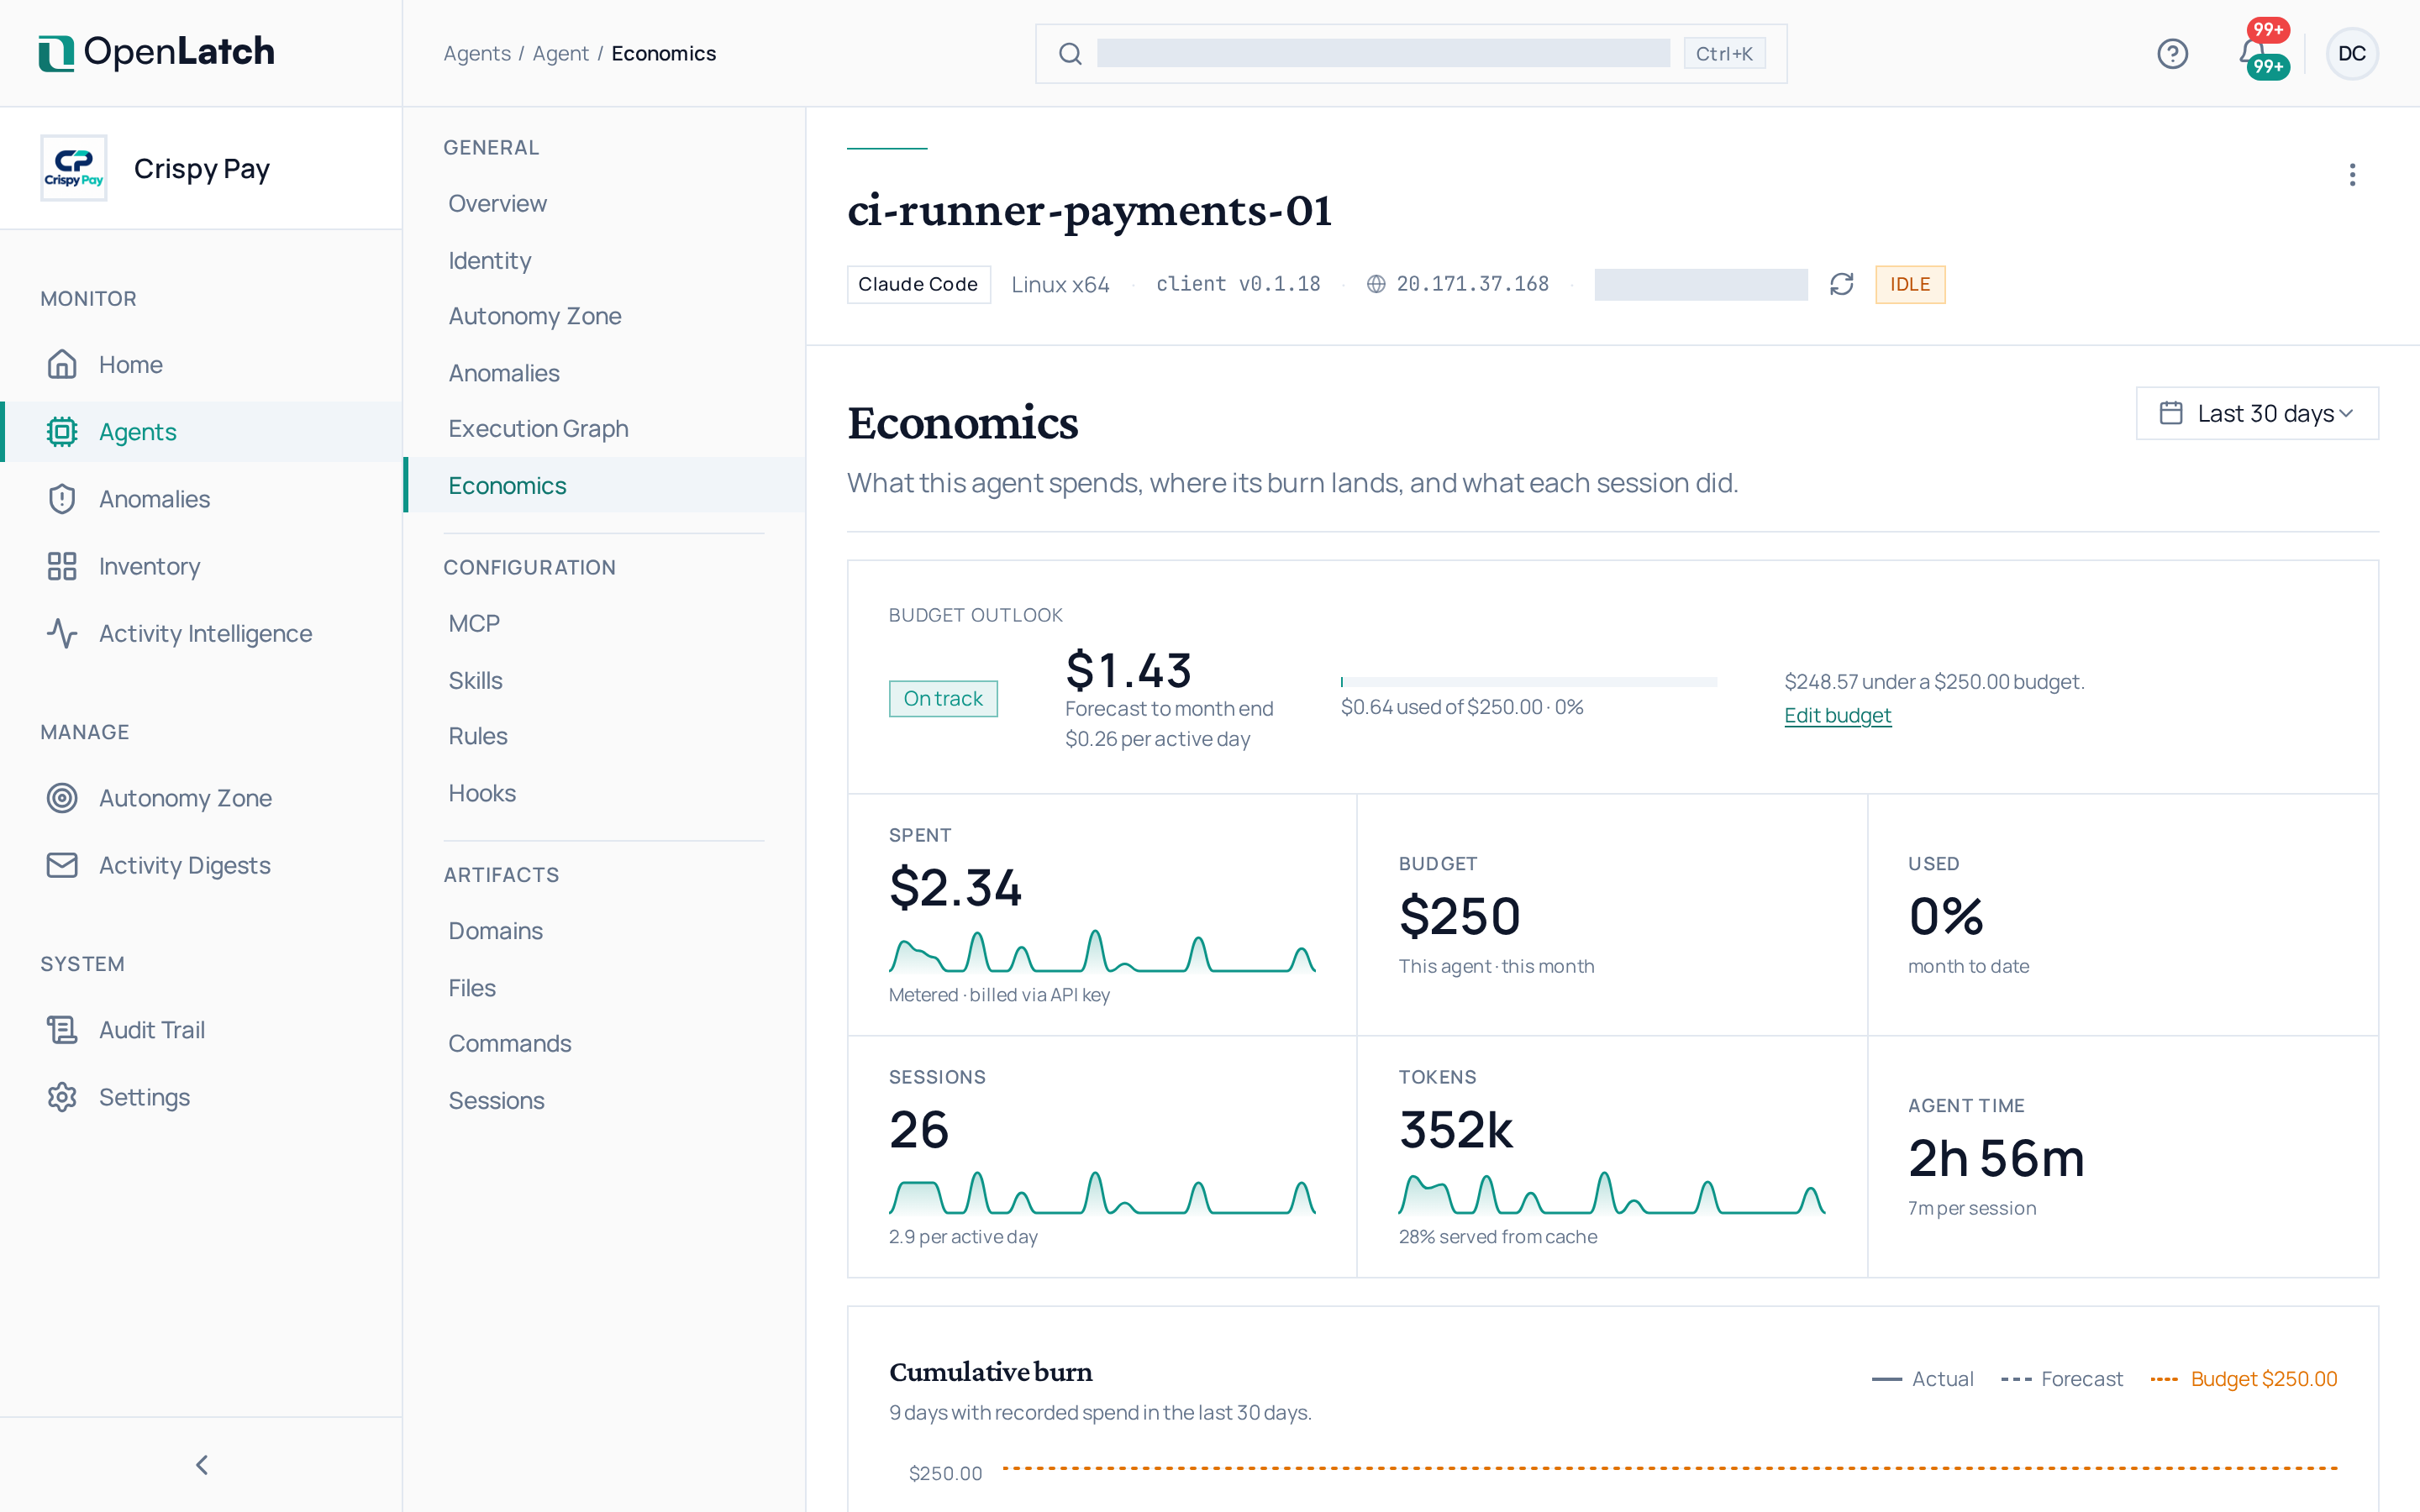
Task: Click the Tokens sparkline chart
Action: point(1612,1193)
